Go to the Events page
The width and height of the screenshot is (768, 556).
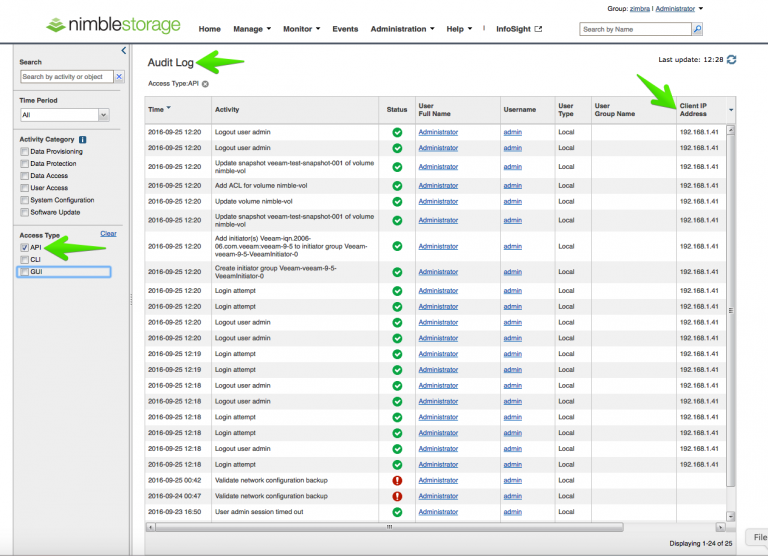(x=345, y=29)
